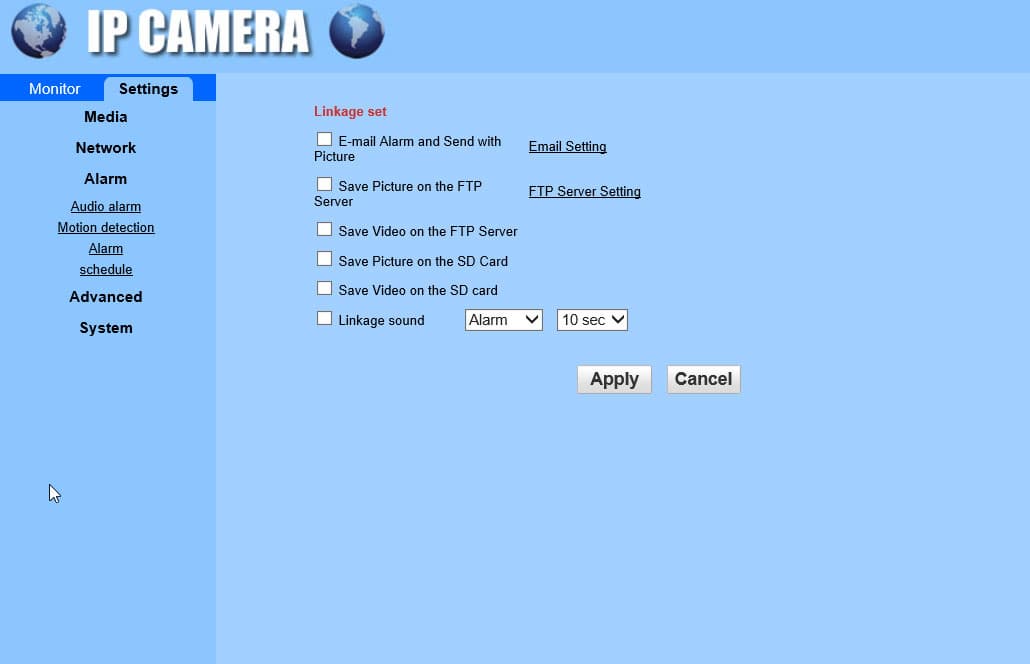Click the Linkage set heading text

(x=350, y=112)
